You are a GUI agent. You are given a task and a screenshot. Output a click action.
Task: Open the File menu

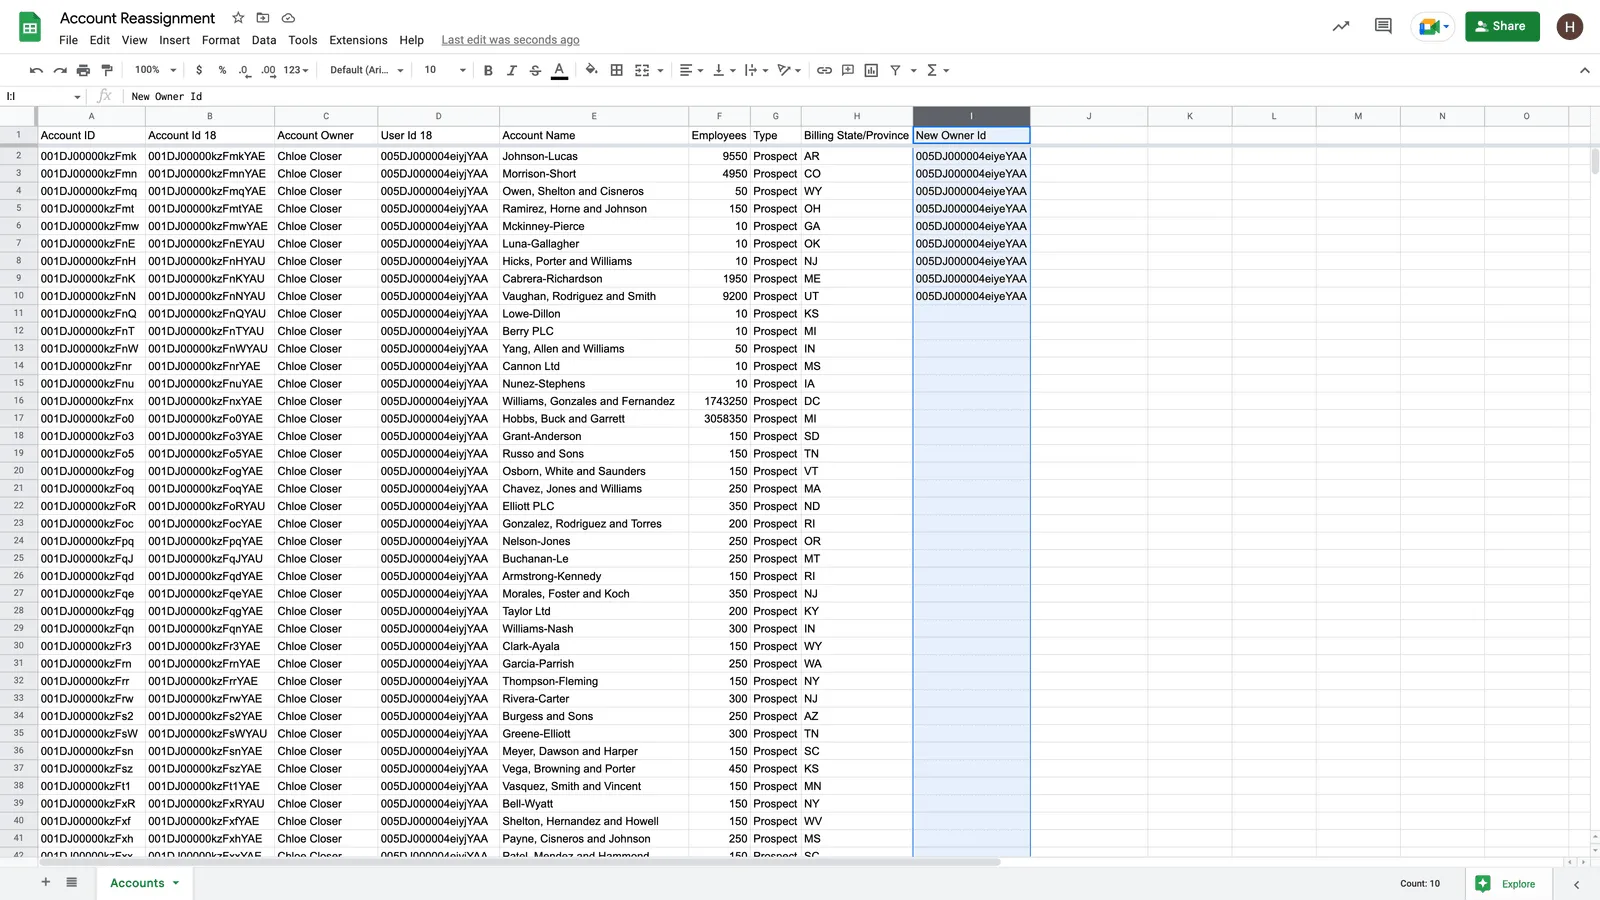[x=68, y=40]
